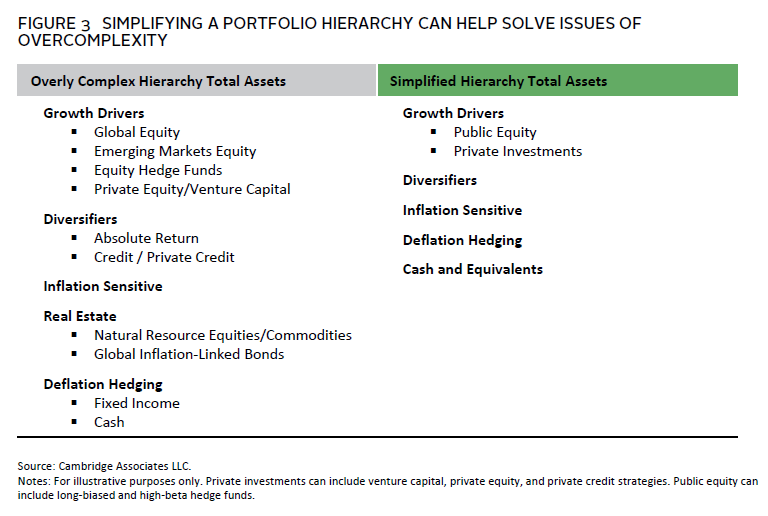Select Private Equity/Venture Capital list item
768x516 pixels.
point(192,189)
